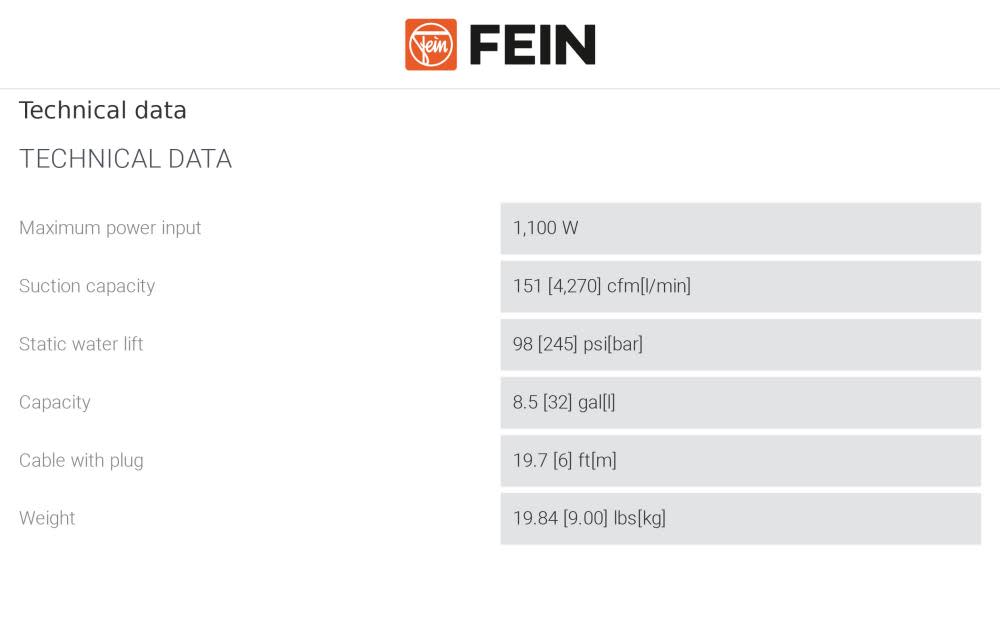Click the '8.5 [32]' capacity figure
1000x627 pixels.
click(541, 402)
